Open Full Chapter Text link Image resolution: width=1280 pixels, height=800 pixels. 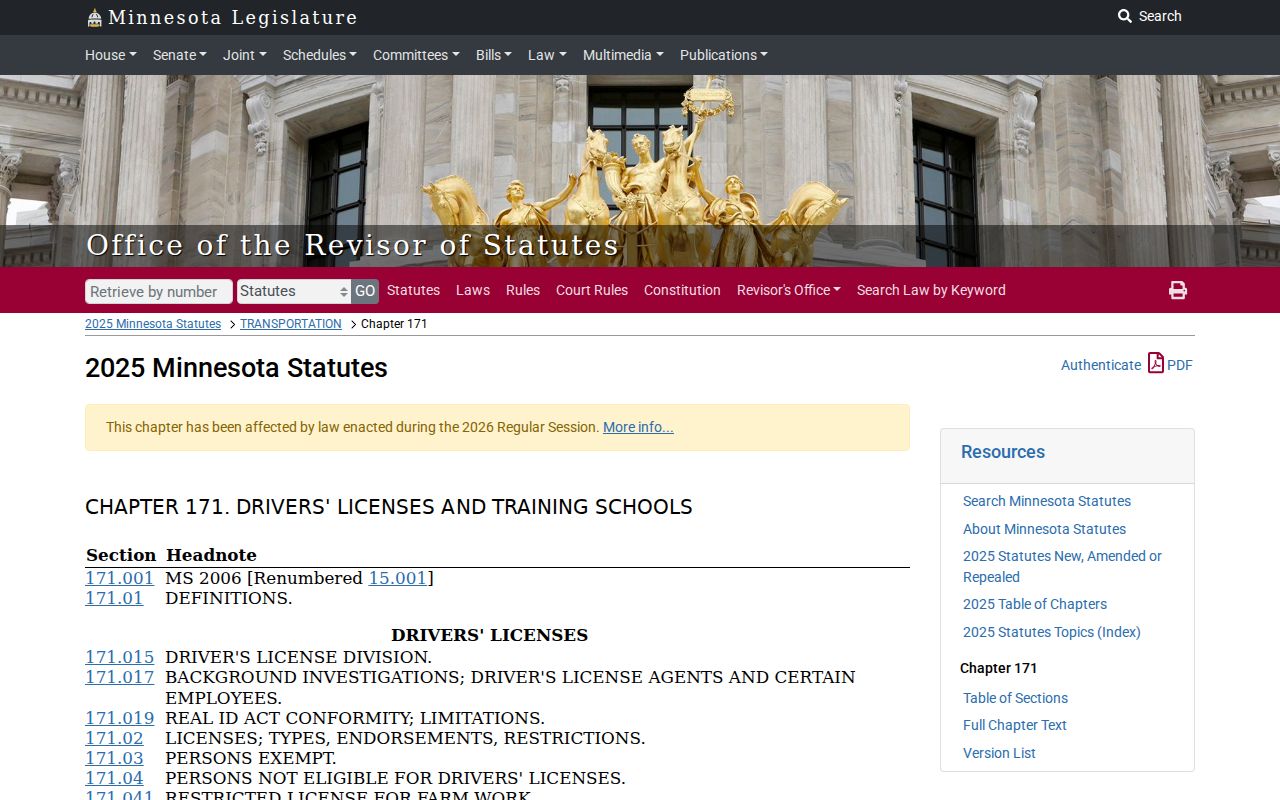tap(1015, 725)
